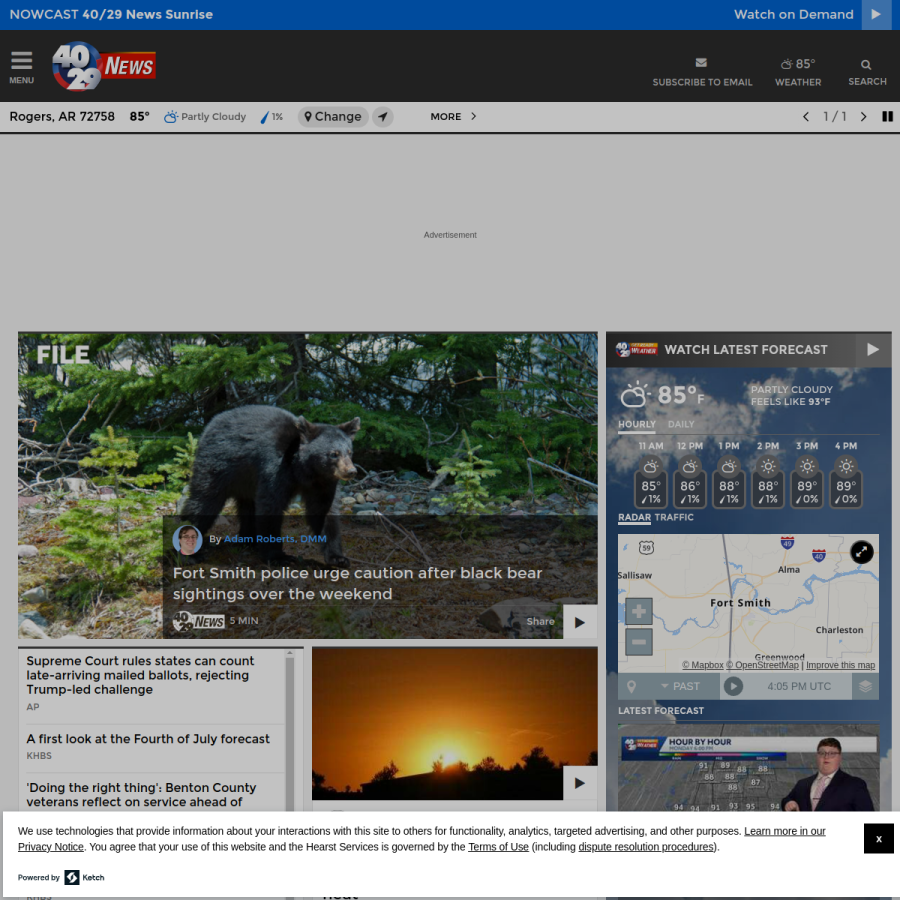Click the headlines list scroll-up arrow
Viewport: 900px width, 900px height.
(x=290, y=653)
